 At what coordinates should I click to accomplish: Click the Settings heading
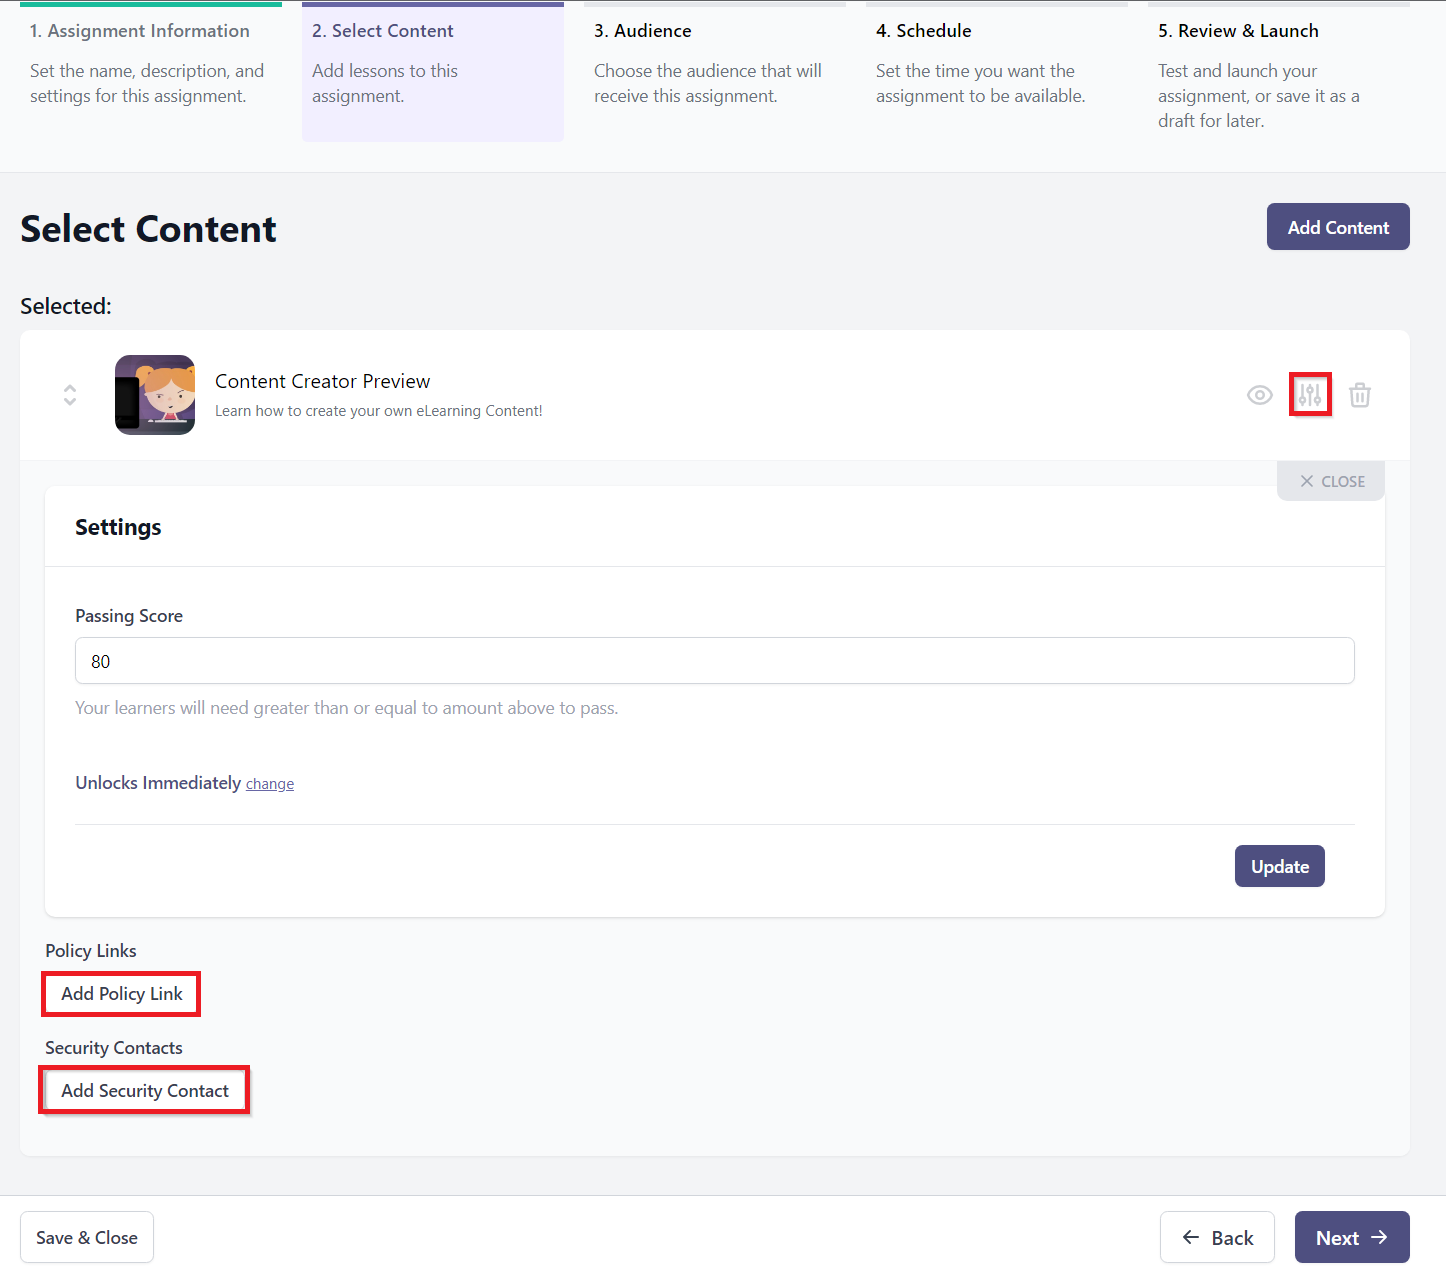(118, 527)
